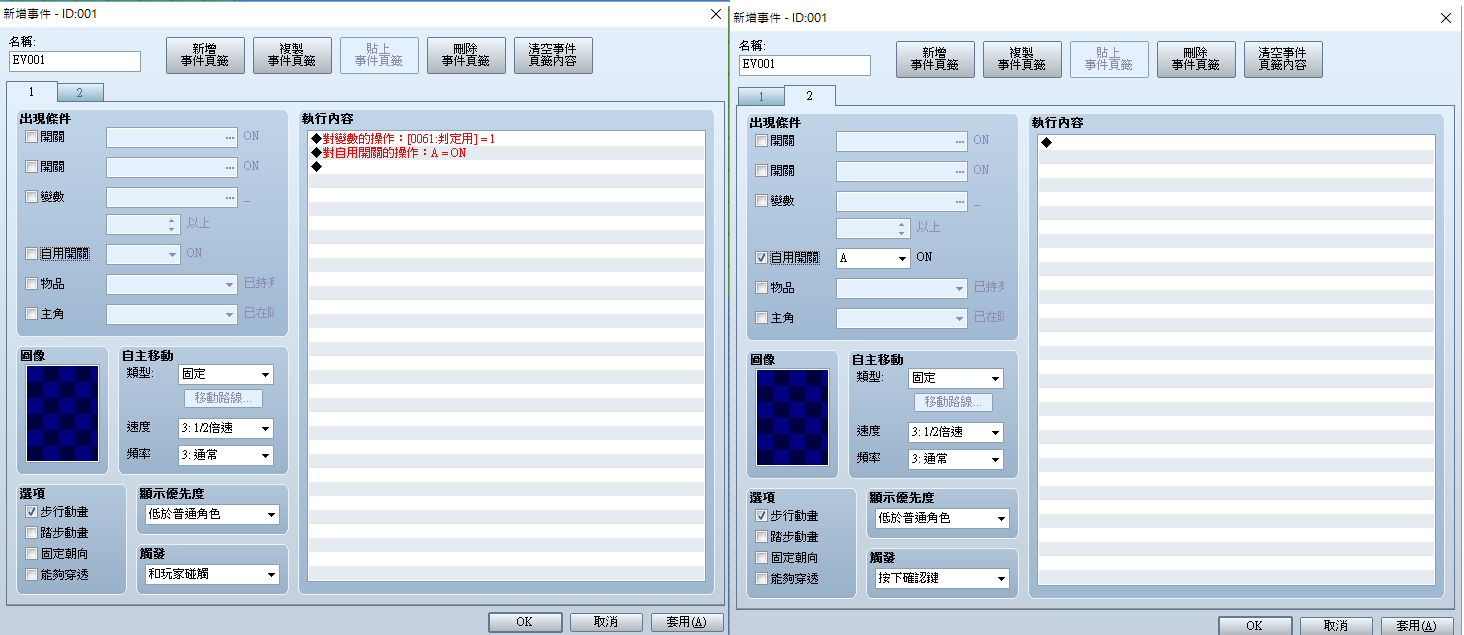Click 新增事件頁籤 in the left window

tap(205, 55)
